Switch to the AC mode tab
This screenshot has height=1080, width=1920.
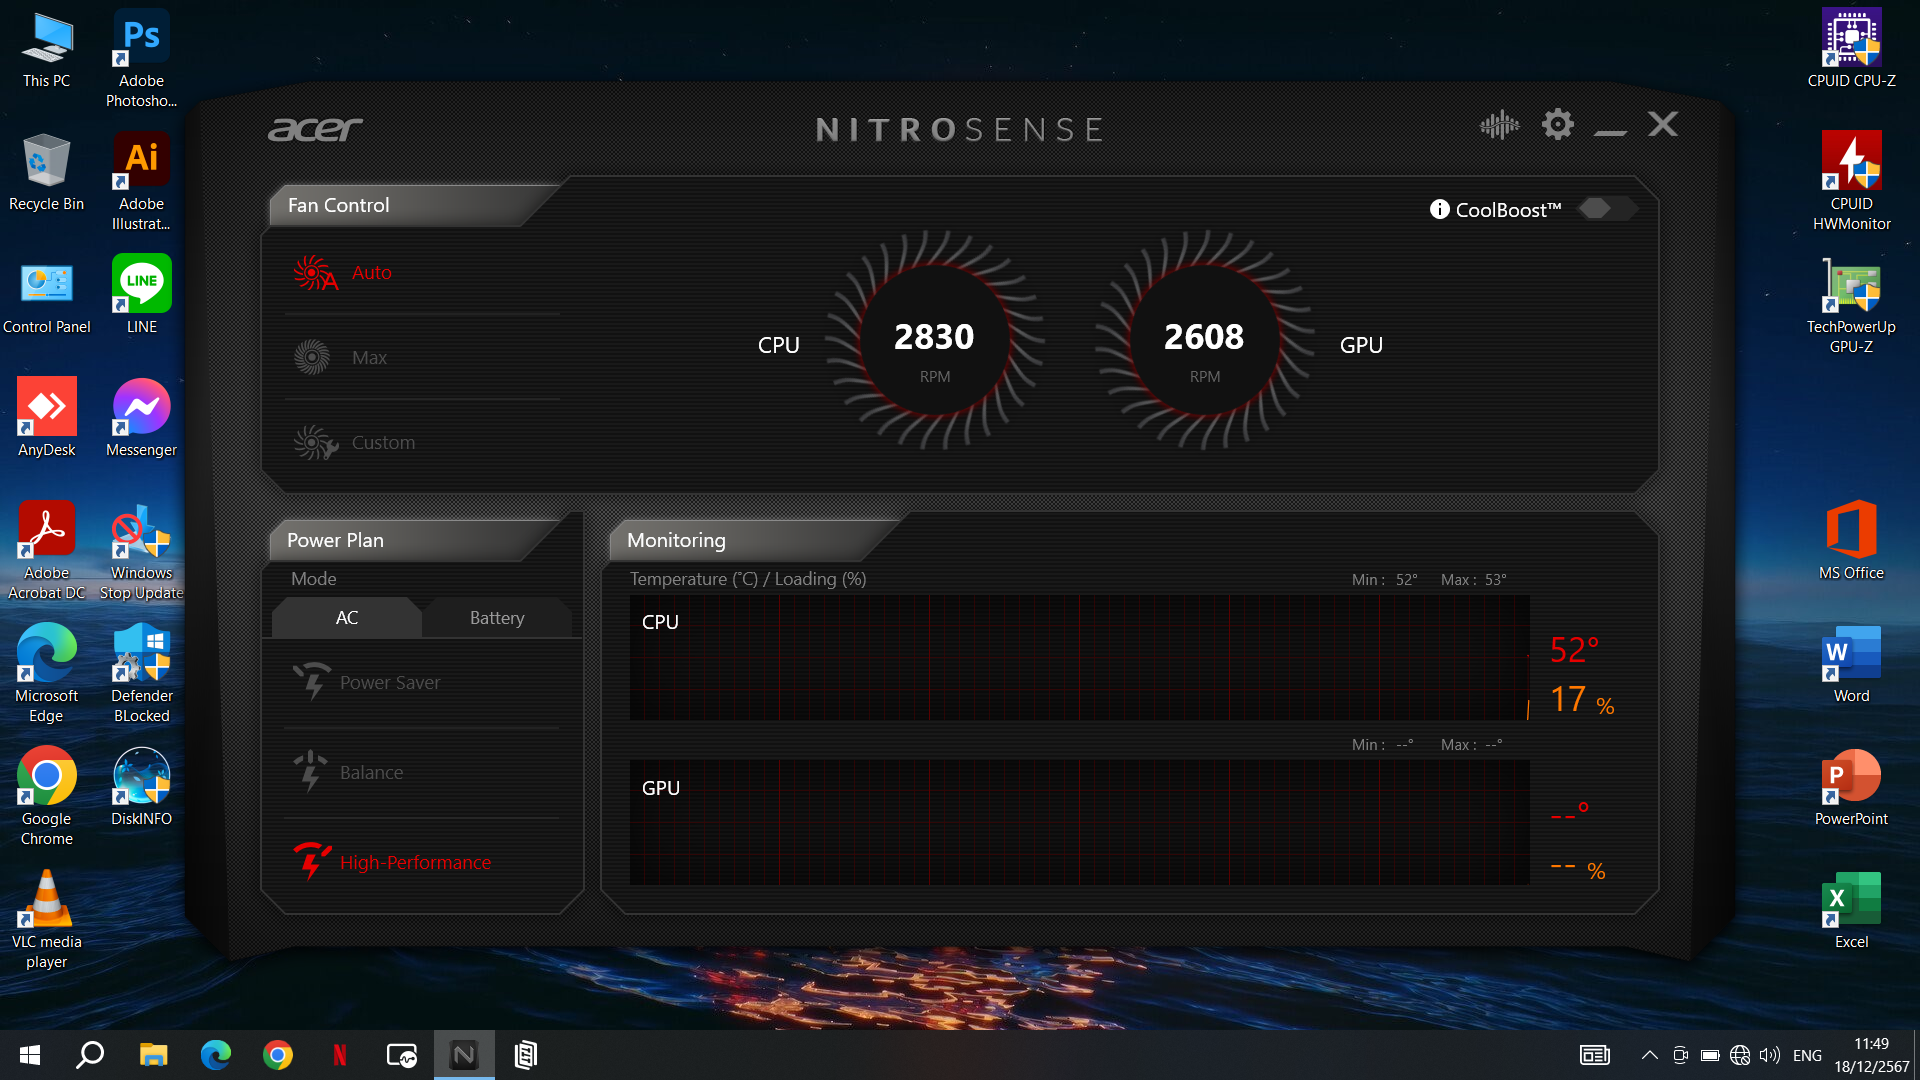click(x=346, y=618)
